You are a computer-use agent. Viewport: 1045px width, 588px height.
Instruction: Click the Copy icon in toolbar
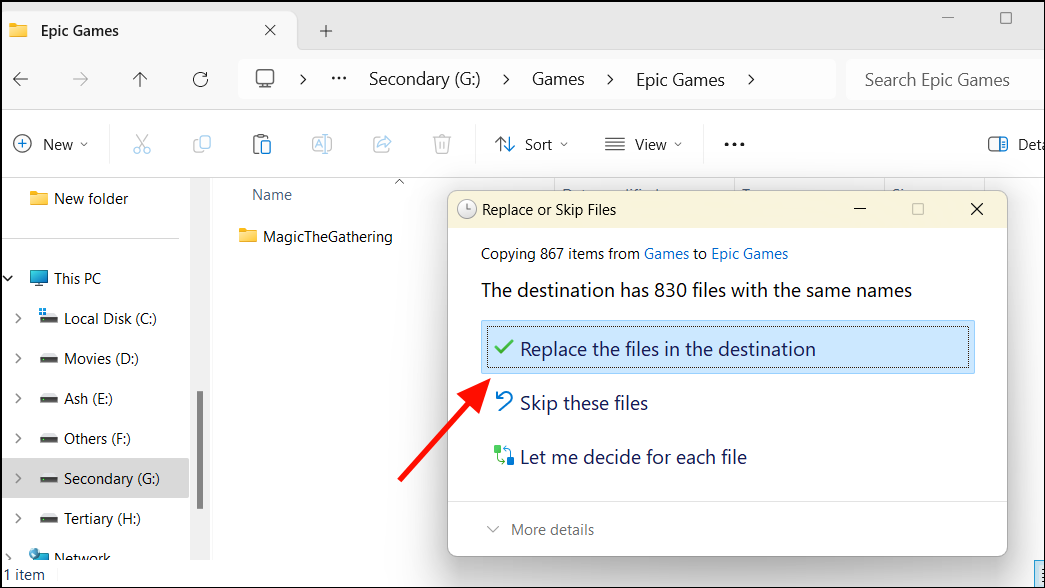pyautogui.click(x=201, y=144)
